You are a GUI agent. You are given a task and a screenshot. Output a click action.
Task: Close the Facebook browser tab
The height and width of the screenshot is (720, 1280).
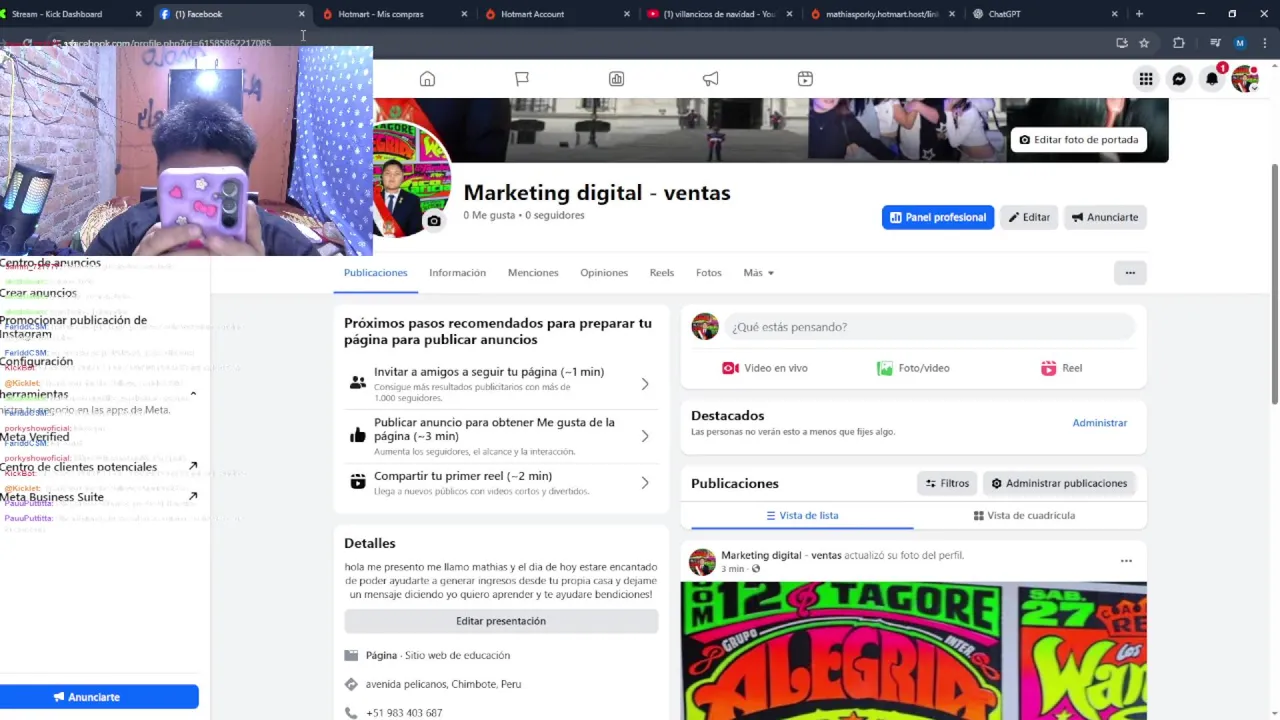tap(302, 14)
